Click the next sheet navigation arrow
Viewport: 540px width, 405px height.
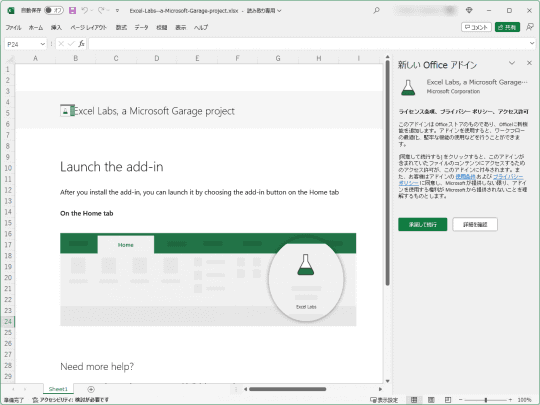coord(25,389)
